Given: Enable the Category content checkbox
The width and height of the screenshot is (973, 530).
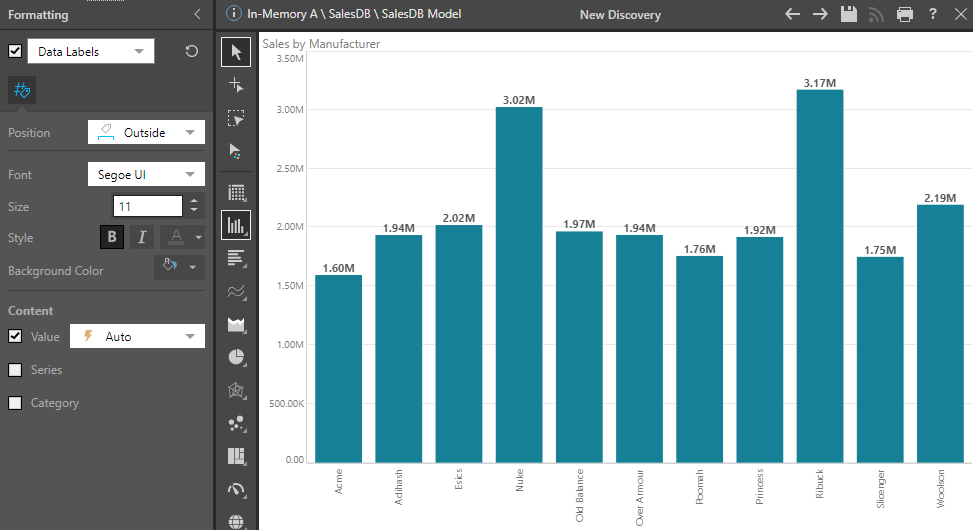Looking at the screenshot, I should [15, 403].
